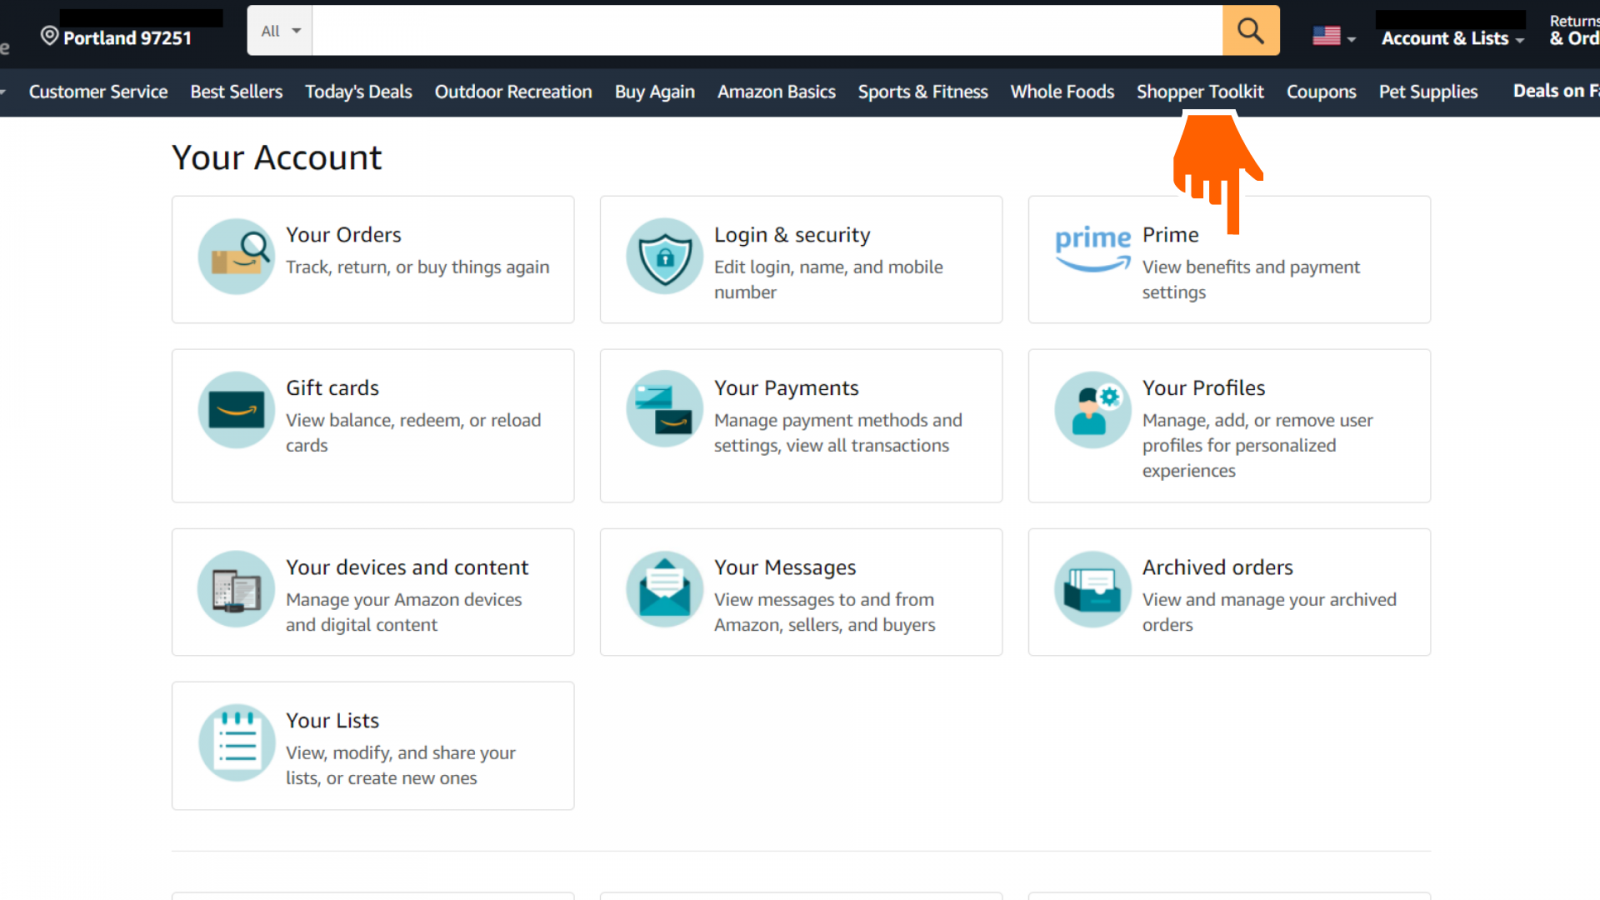Open Best Sellers navigation link
This screenshot has width=1600, height=900.
[x=236, y=91]
